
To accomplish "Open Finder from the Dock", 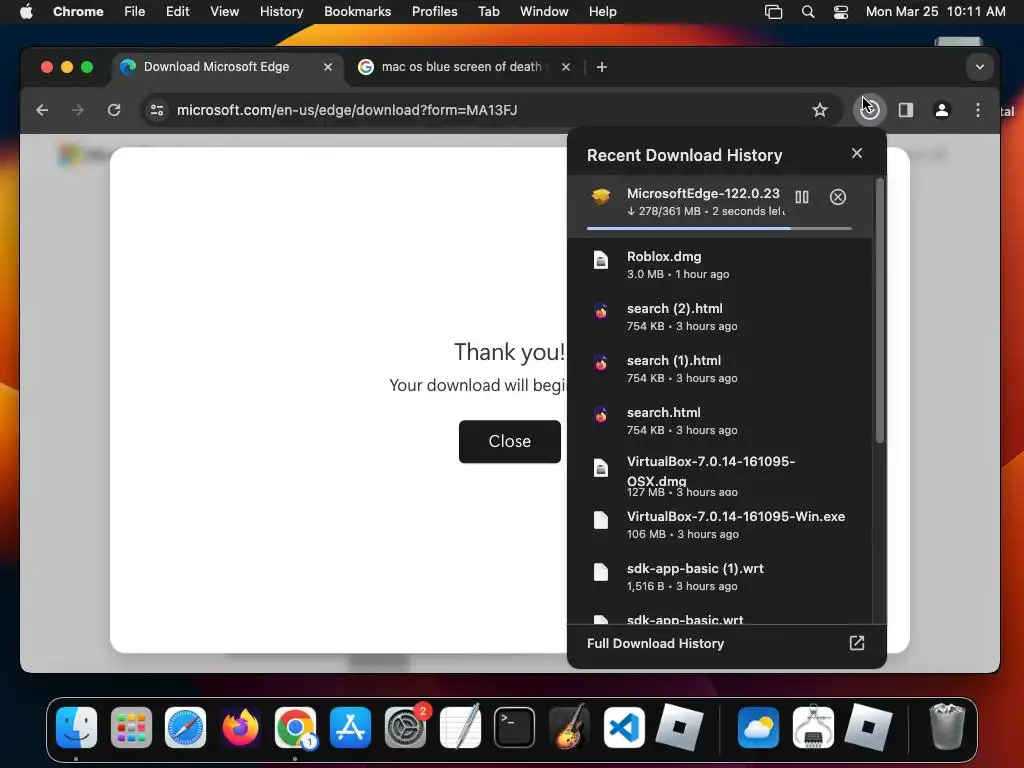I will pyautogui.click(x=76, y=727).
